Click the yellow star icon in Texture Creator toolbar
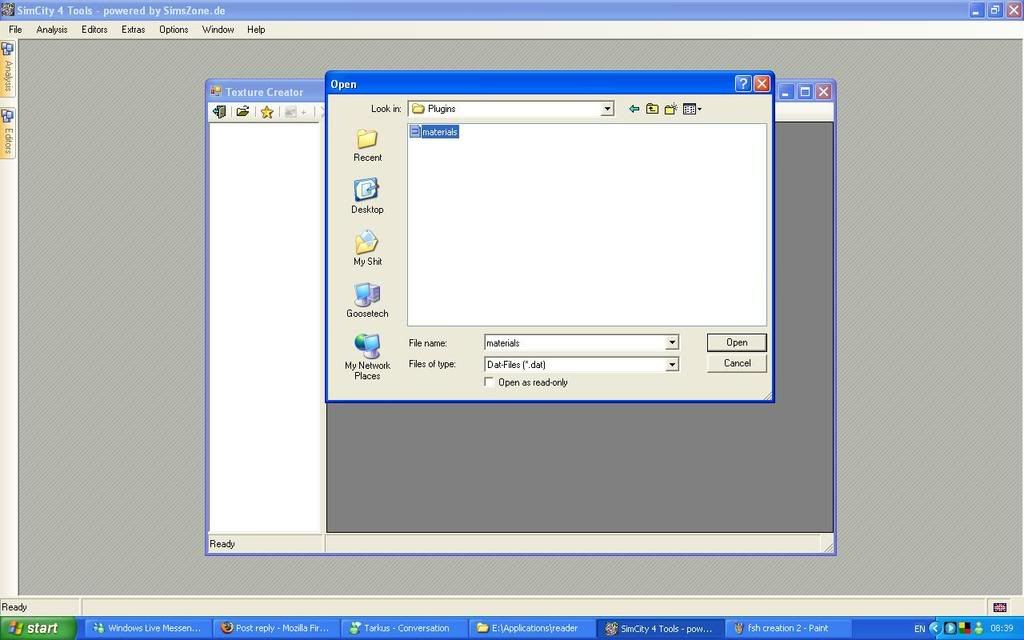The height and width of the screenshot is (640, 1024). (x=266, y=112)
